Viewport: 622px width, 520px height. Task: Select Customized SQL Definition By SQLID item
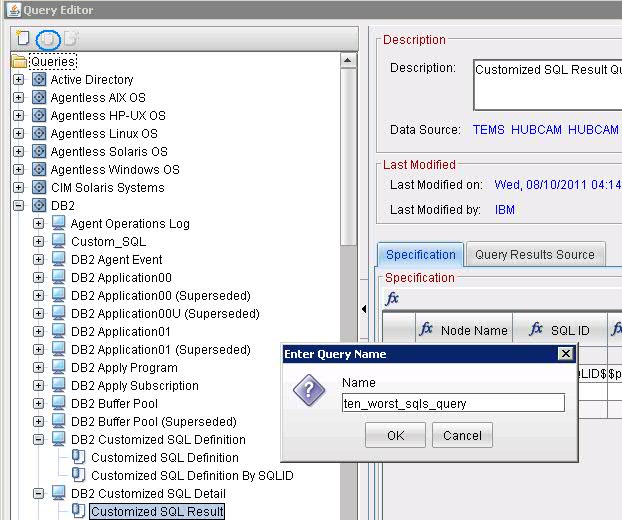pos(192,475)
